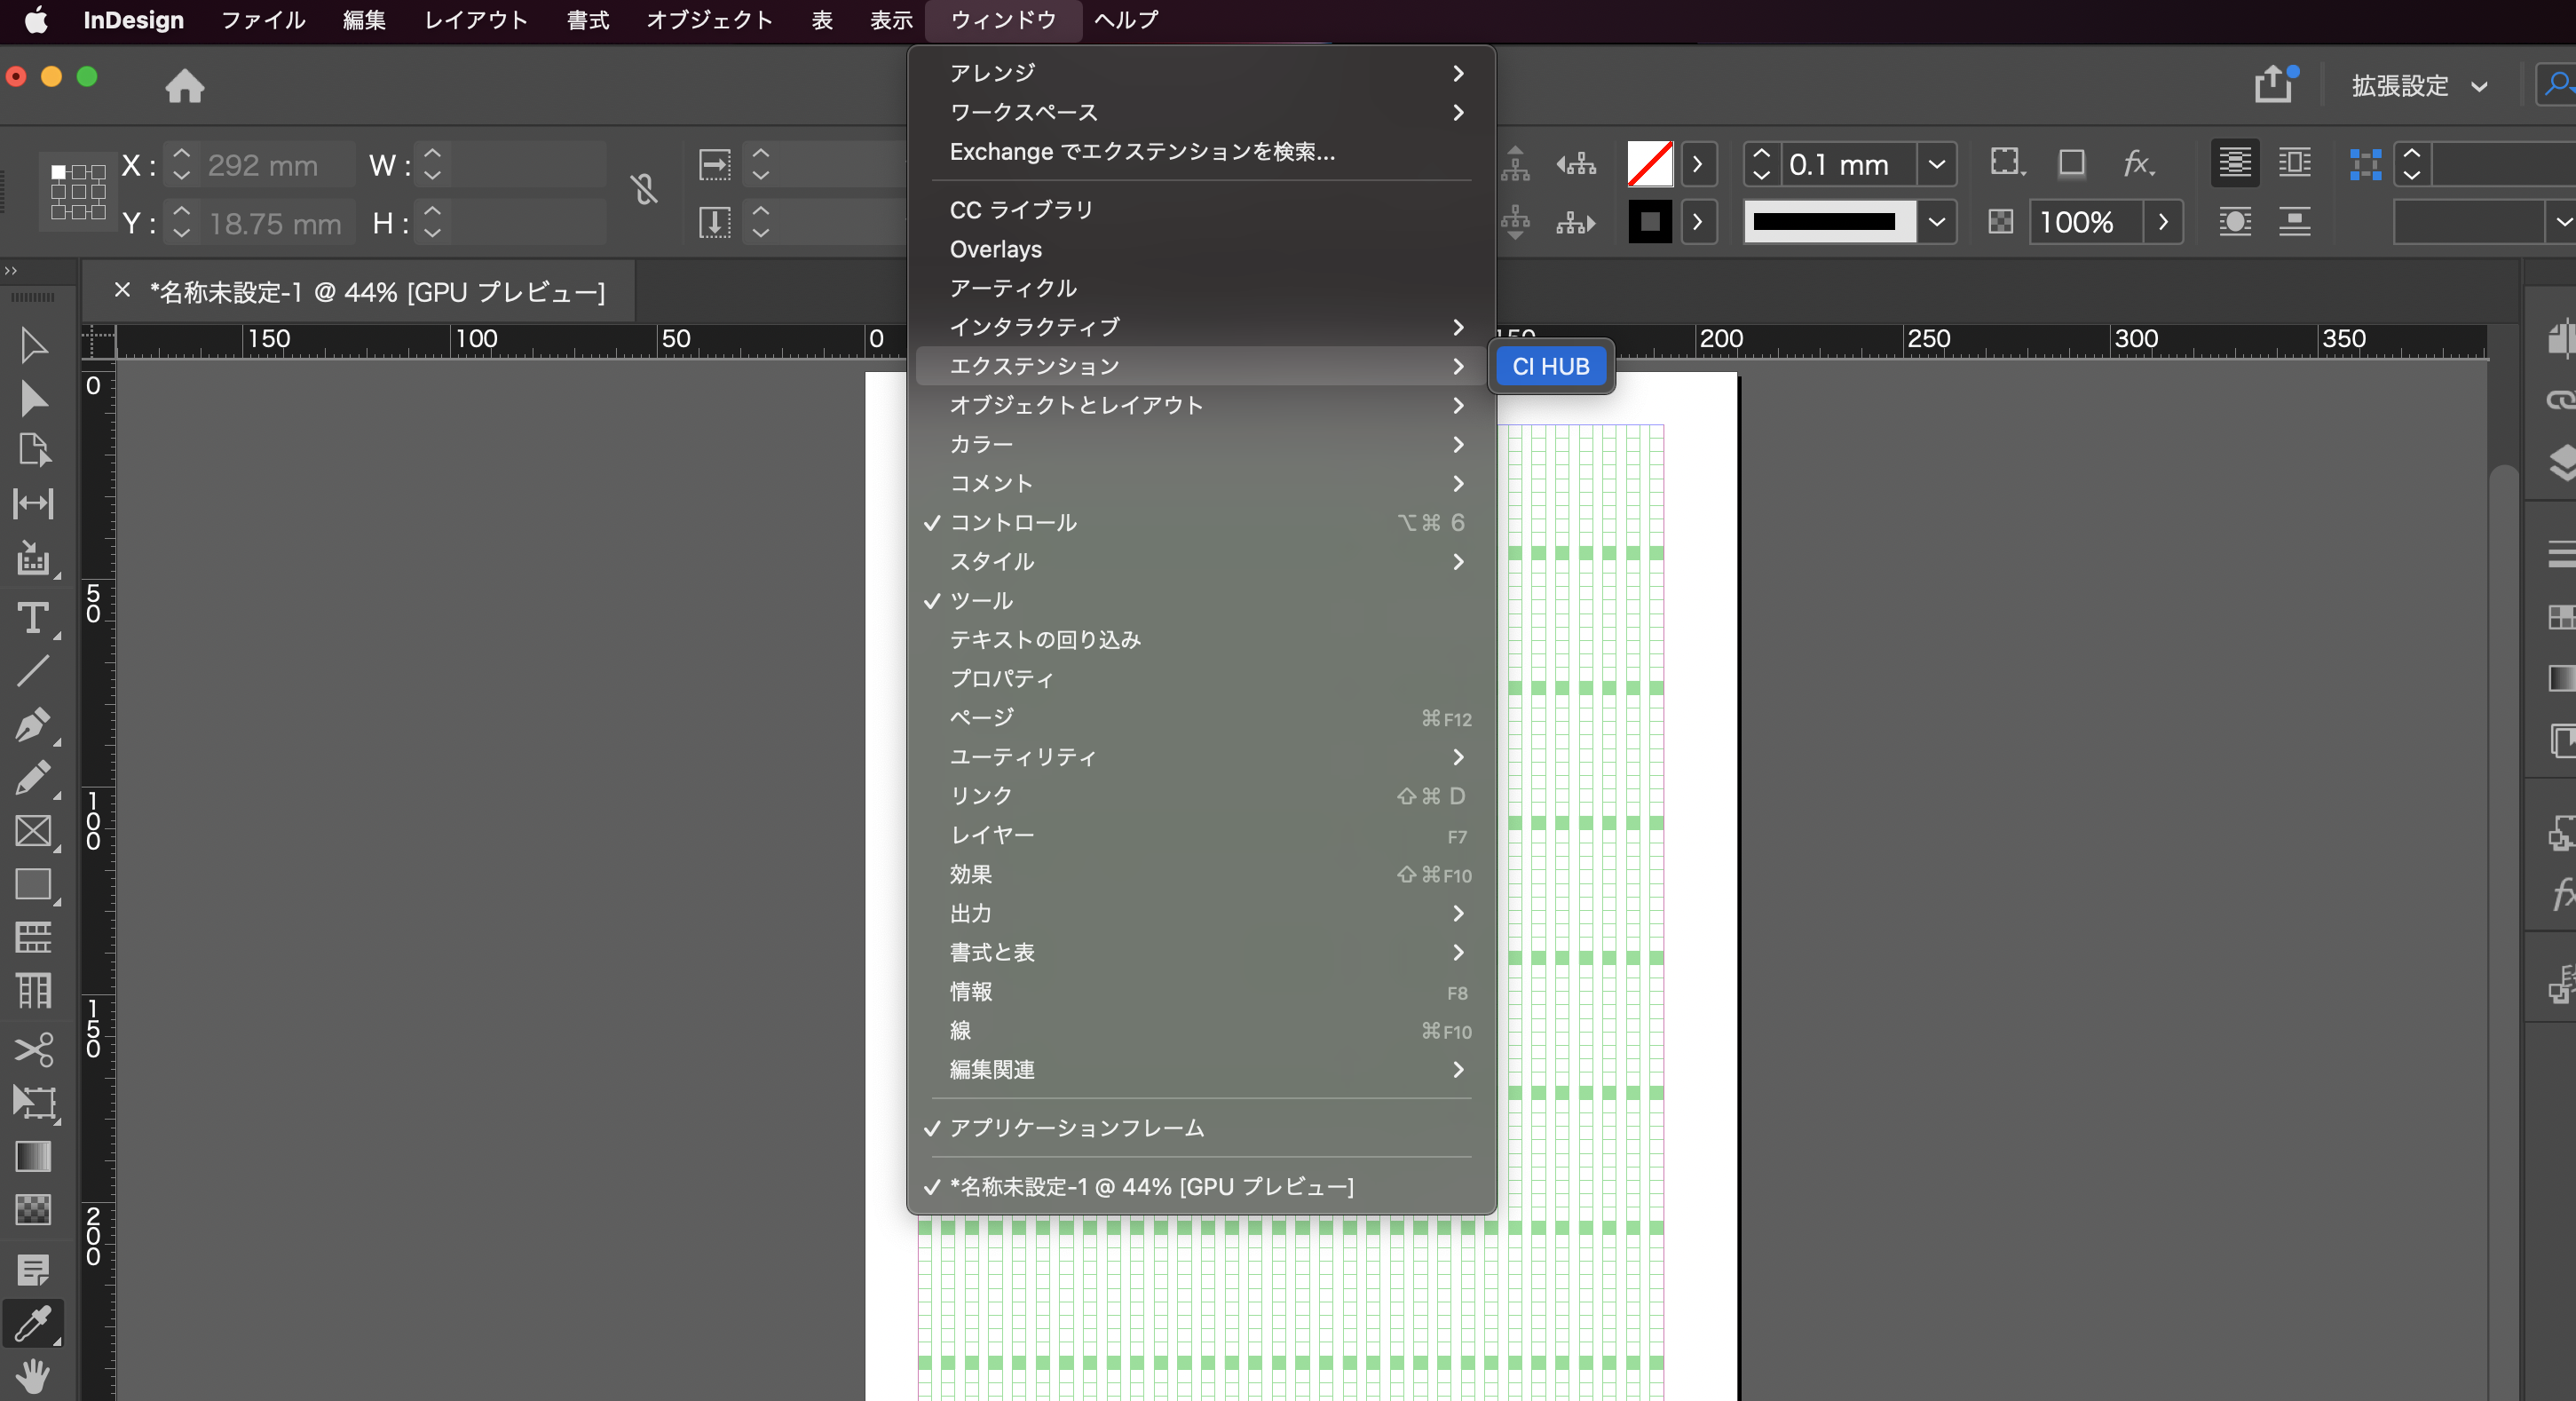The width and height of the screenshot is (2576, 1401).
Task: Open ヘルプ menu
Action: coord(1126,20)
